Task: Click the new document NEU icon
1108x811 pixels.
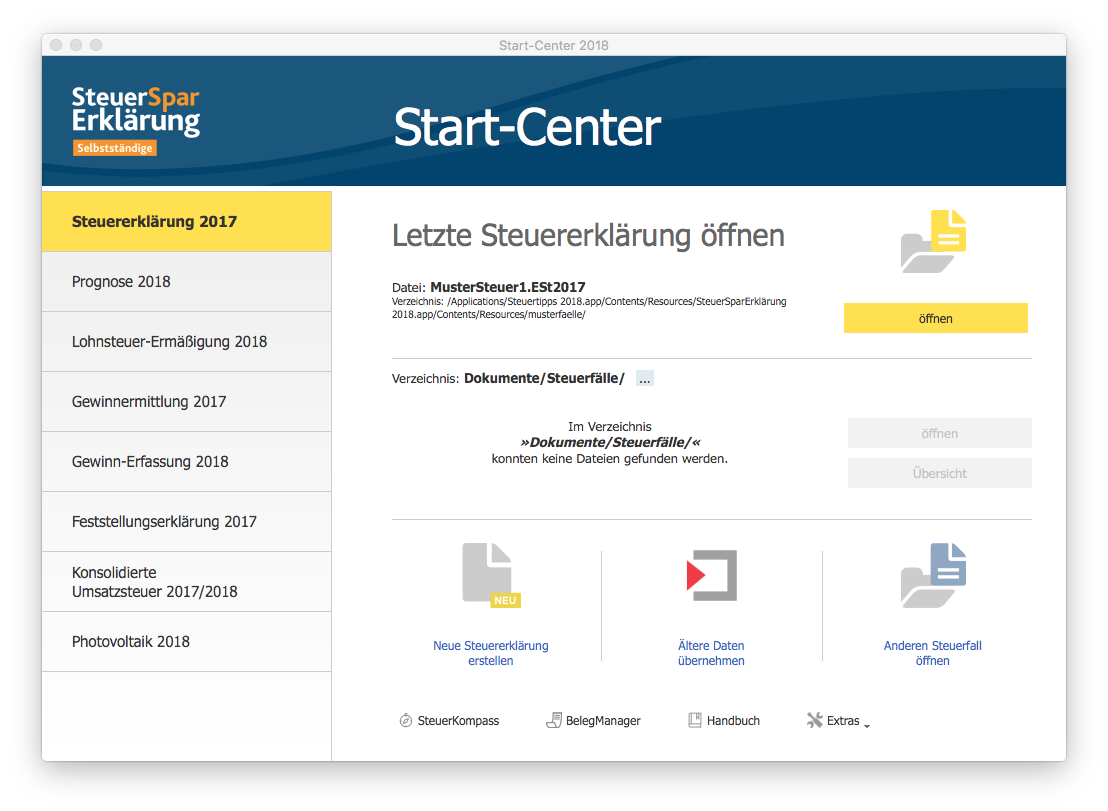Action: click(x=491, y=575)
